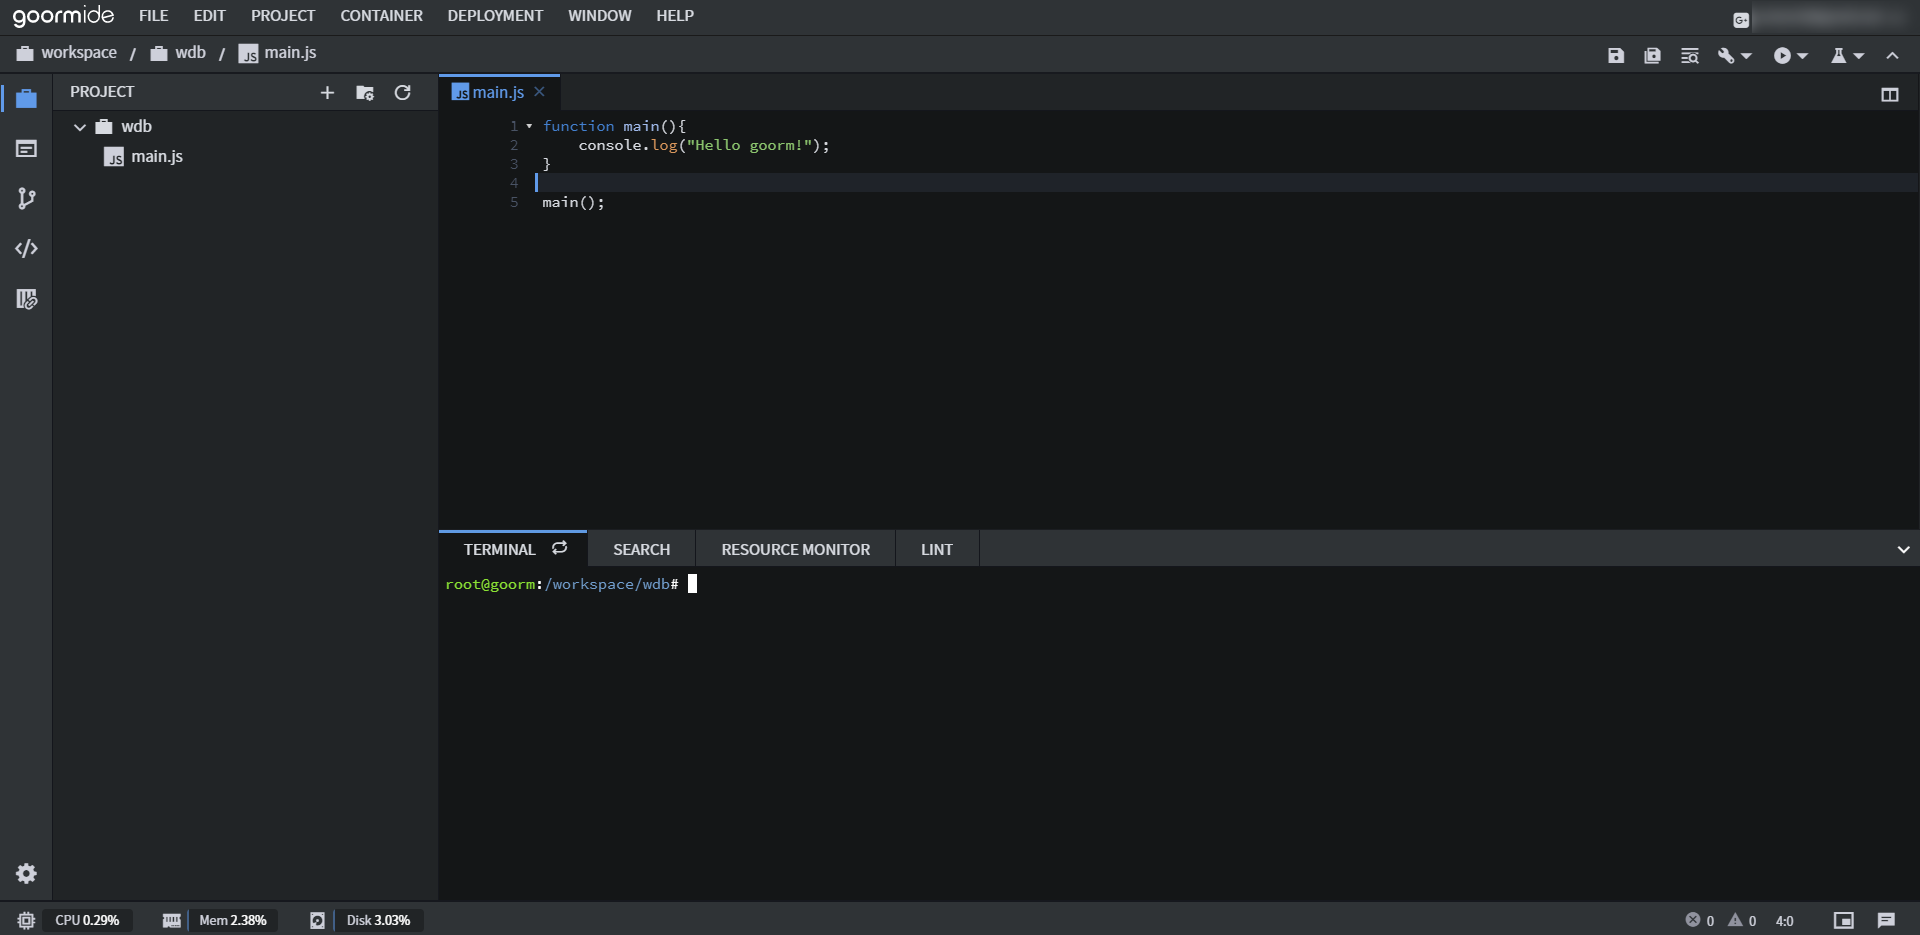Open the HELP menu

coord(675,16)
